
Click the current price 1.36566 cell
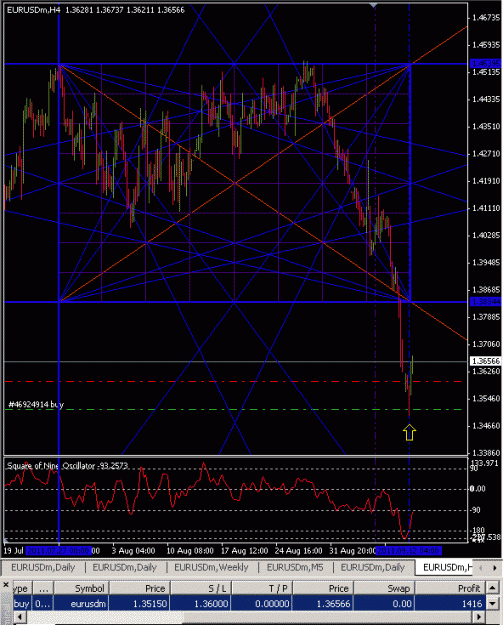(x=323, y=603)
